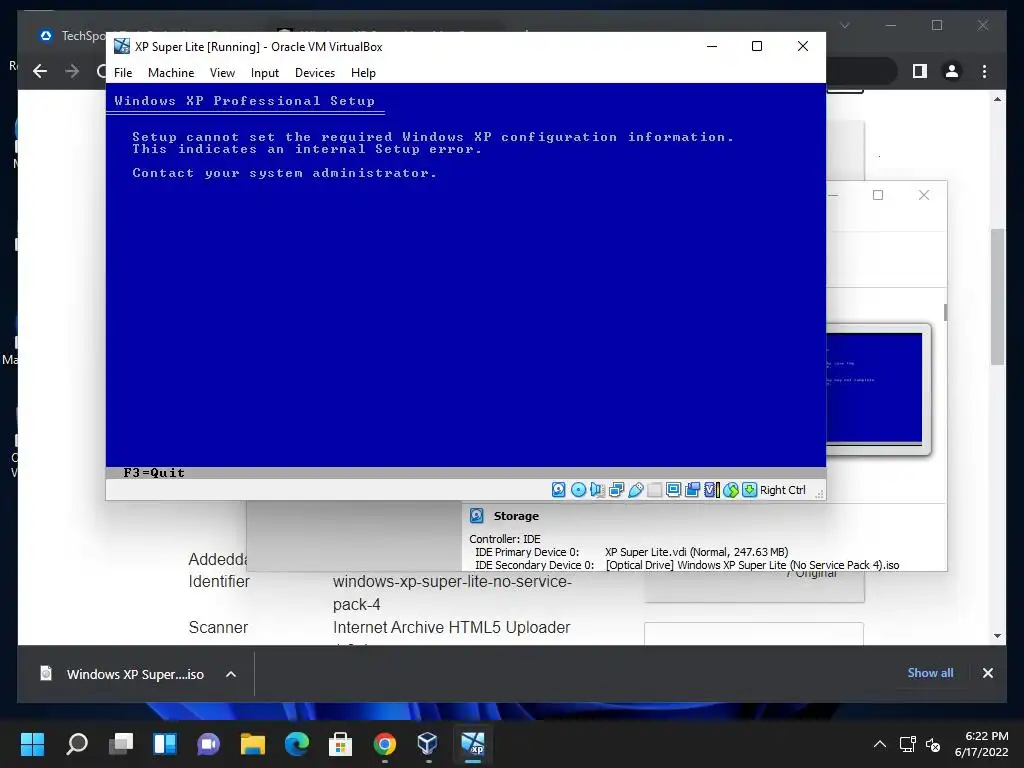Open the muted volume tray icon

click(x=933, y=744)
